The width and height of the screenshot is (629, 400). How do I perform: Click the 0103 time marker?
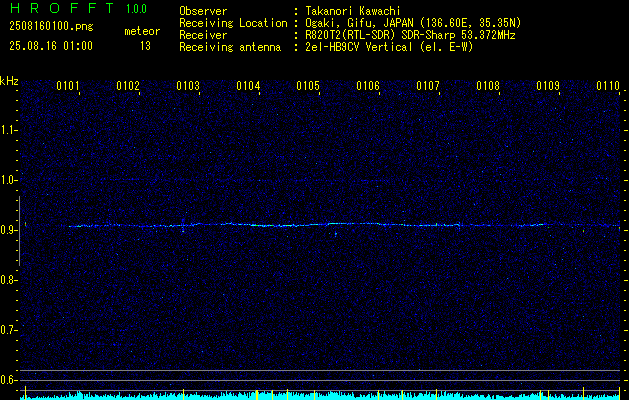click(x=188, y=86)
